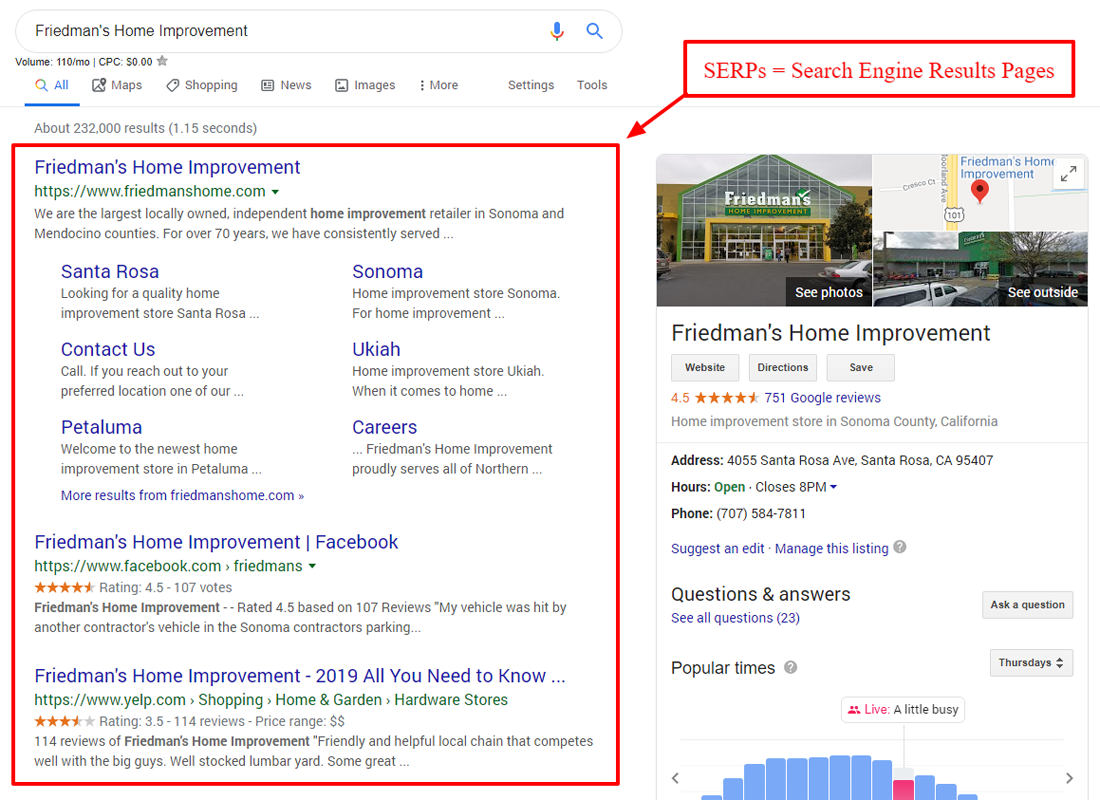
Task: Open search Tools
Action: tap(592, 85)
